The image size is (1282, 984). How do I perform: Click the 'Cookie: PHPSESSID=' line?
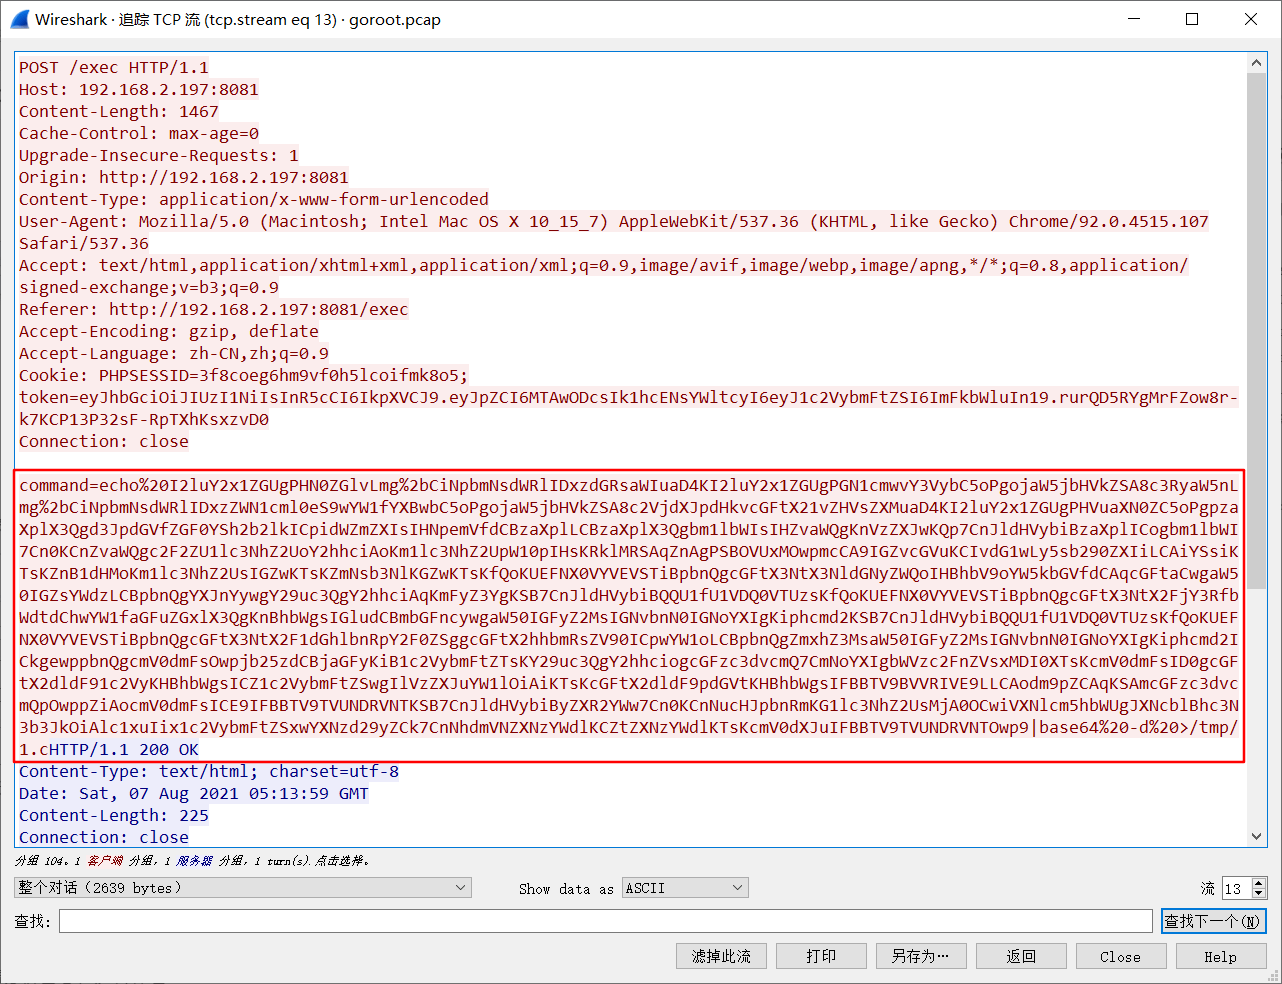tap(244, 375)
